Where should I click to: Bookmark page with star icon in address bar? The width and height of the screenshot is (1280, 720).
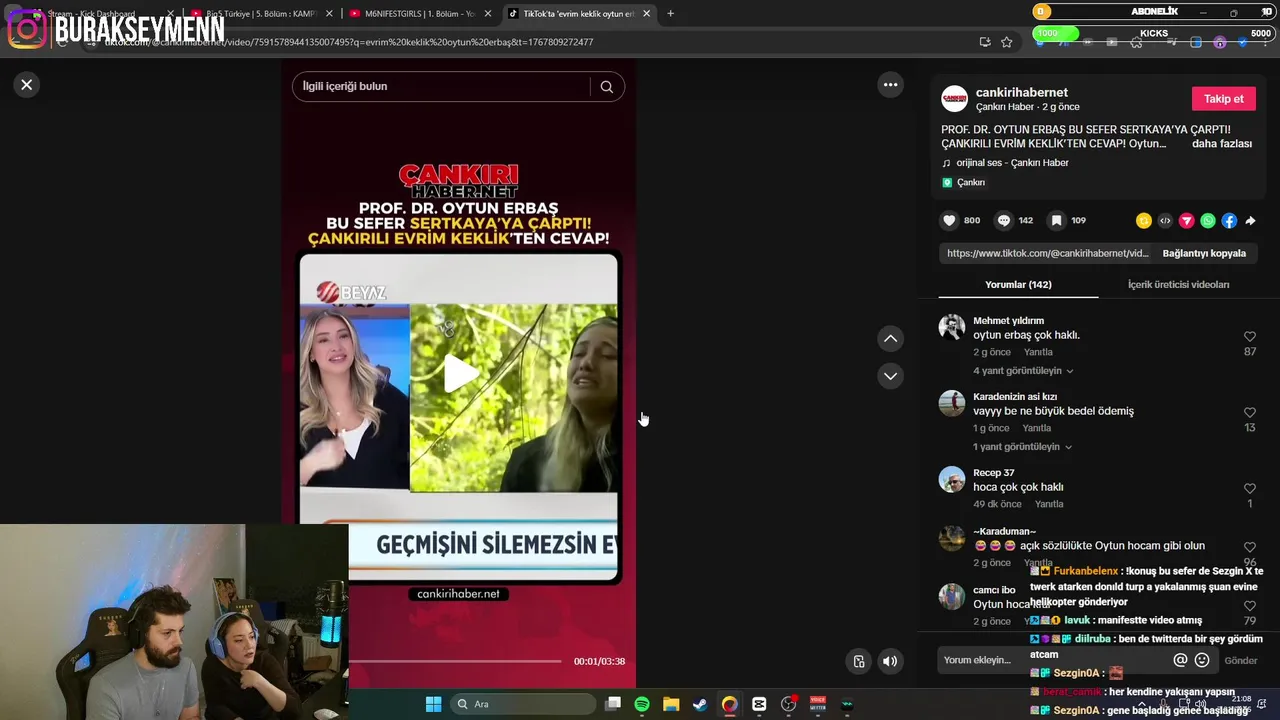click(x=1007, y=42)
